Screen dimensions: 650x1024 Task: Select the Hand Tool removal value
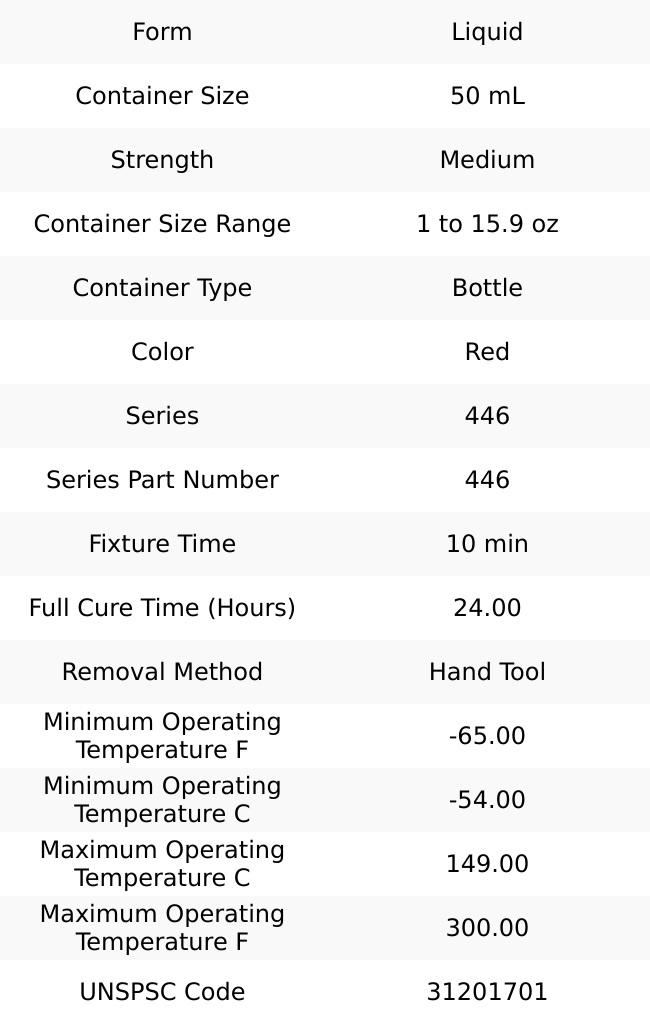tap(487, 672)
